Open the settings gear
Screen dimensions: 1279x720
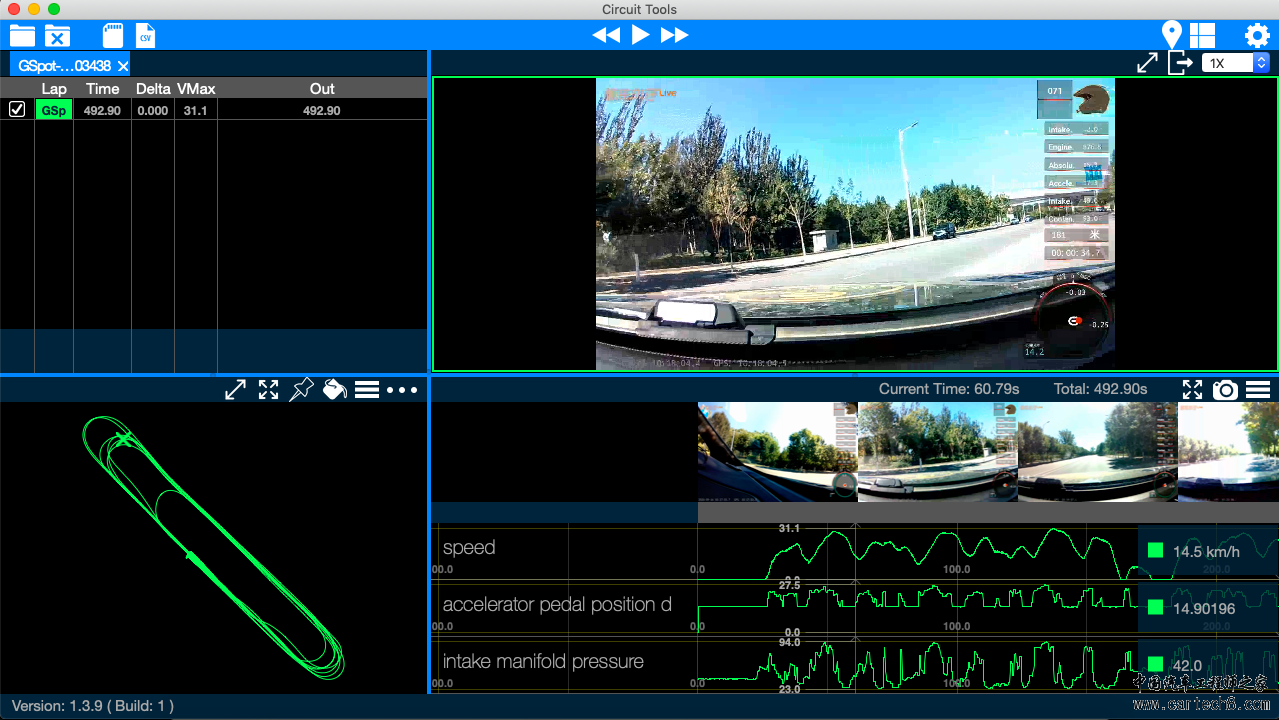tap(1257, 35)
